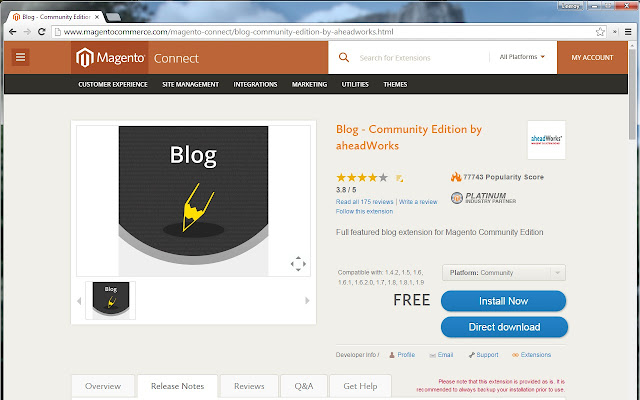This screenshot has width=640, height=400.
Task: Click the tab's Magento favicon
Action: (x=16, y=17)
